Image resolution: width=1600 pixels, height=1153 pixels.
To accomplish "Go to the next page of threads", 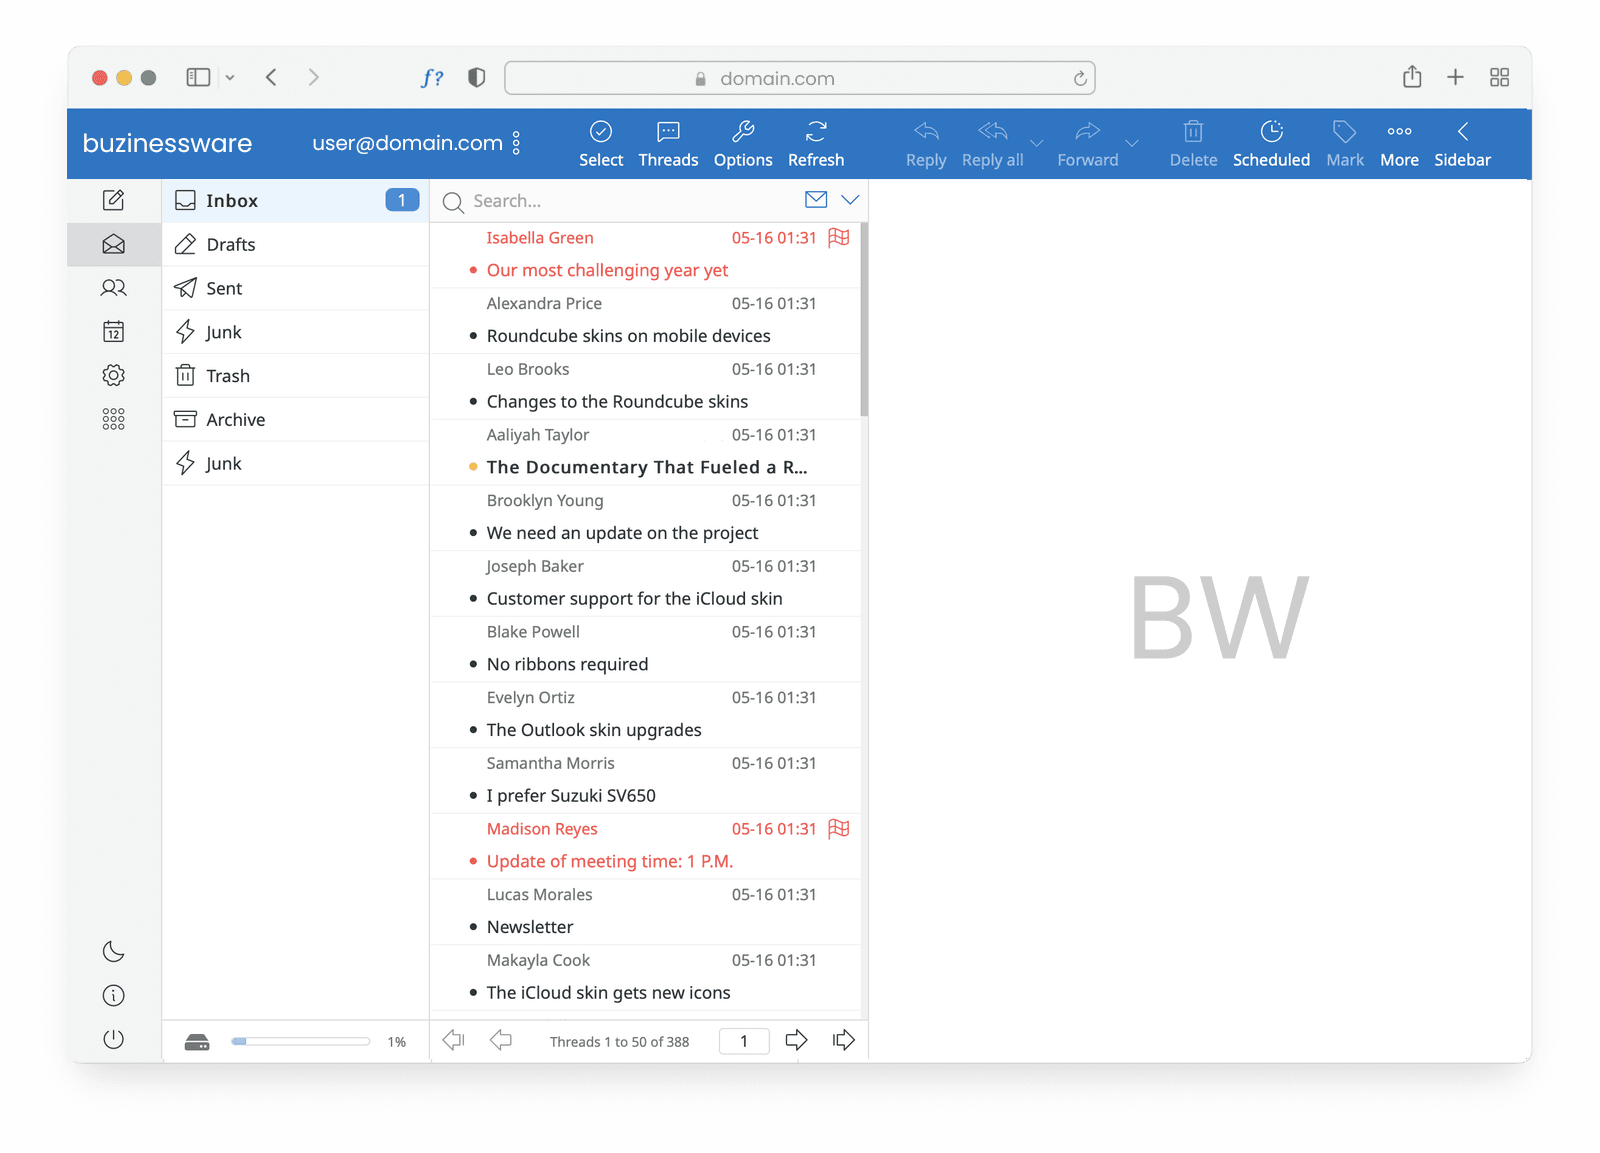I will click(x=796, y=1041).
